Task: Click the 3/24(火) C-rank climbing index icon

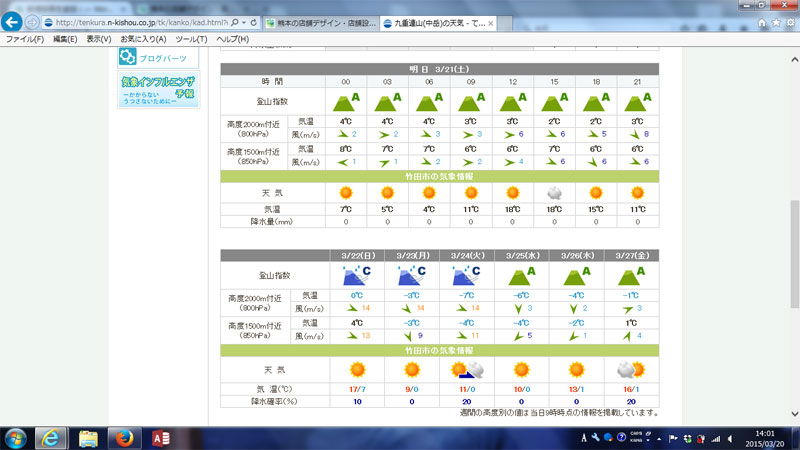Action: pos(466,275)
